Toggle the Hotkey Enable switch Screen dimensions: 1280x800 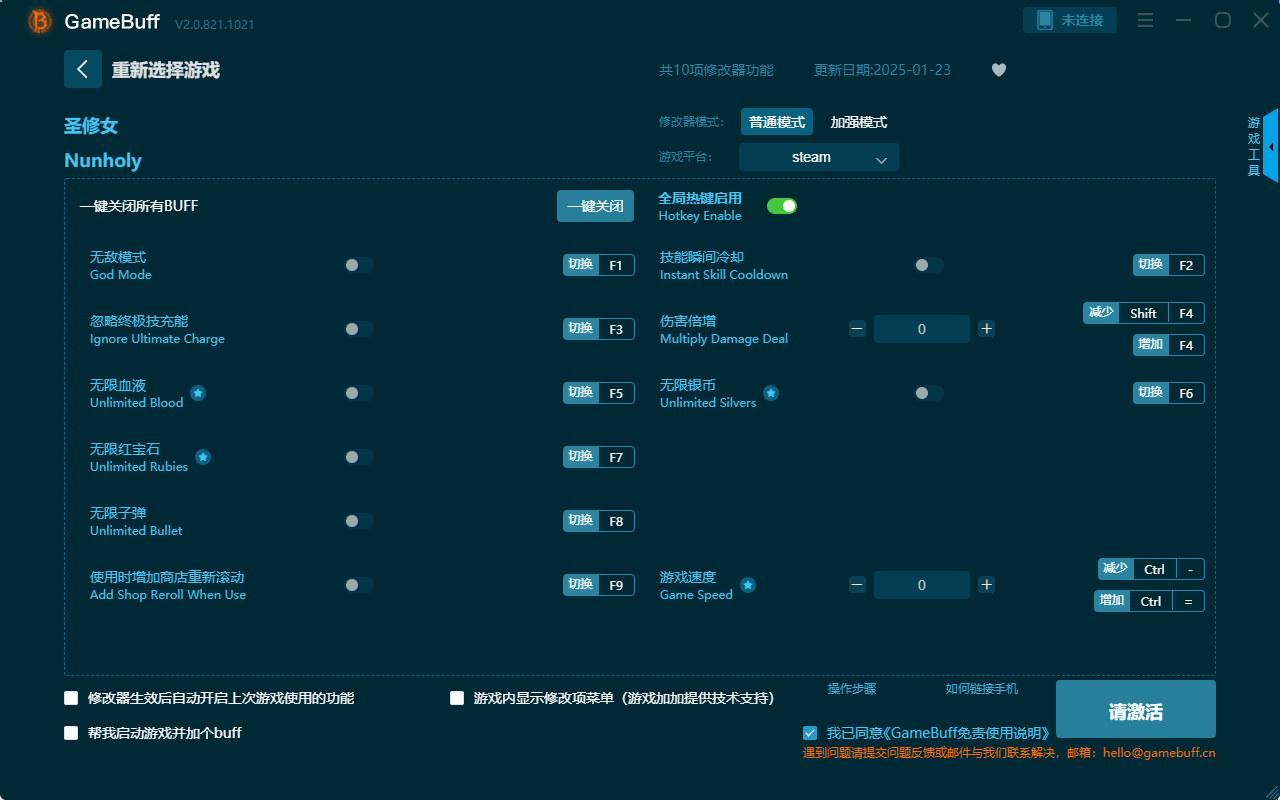[782, 205]
